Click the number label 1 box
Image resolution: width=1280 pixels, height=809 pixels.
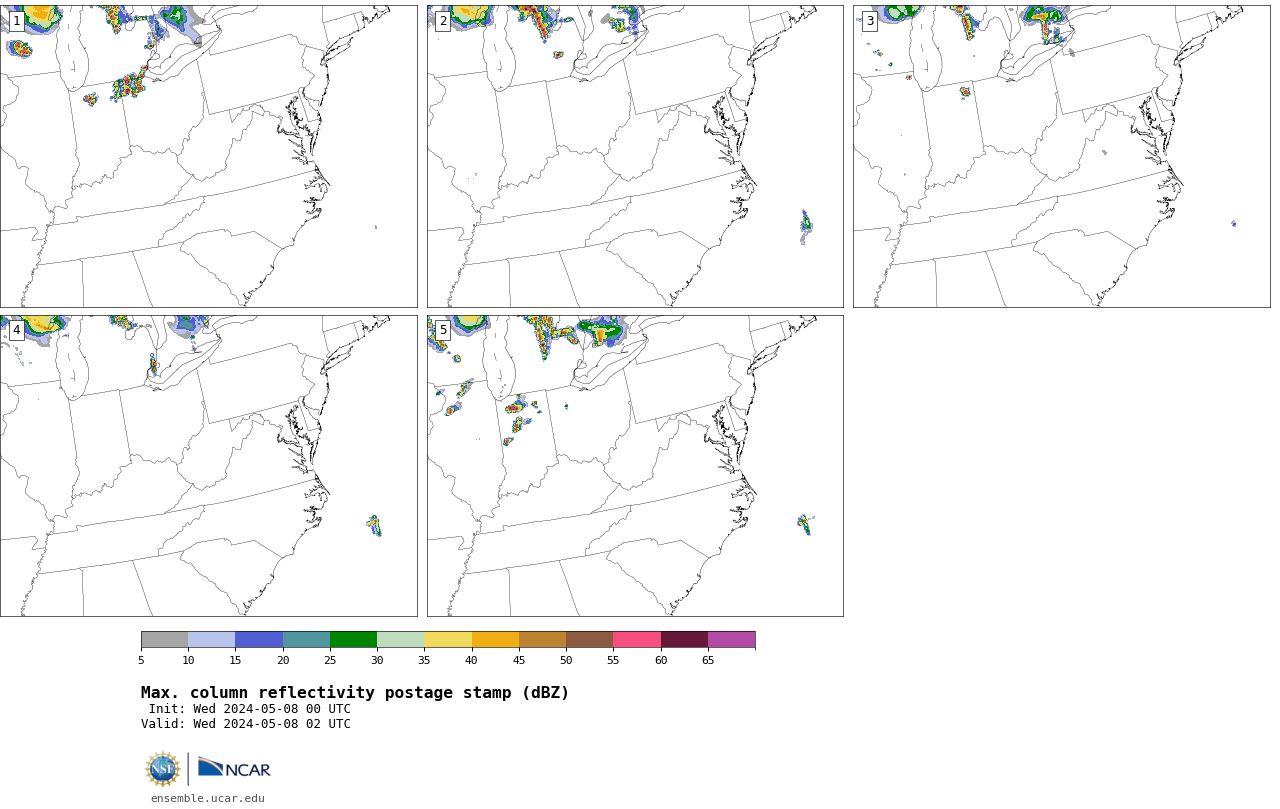click(x=16, y=21)
